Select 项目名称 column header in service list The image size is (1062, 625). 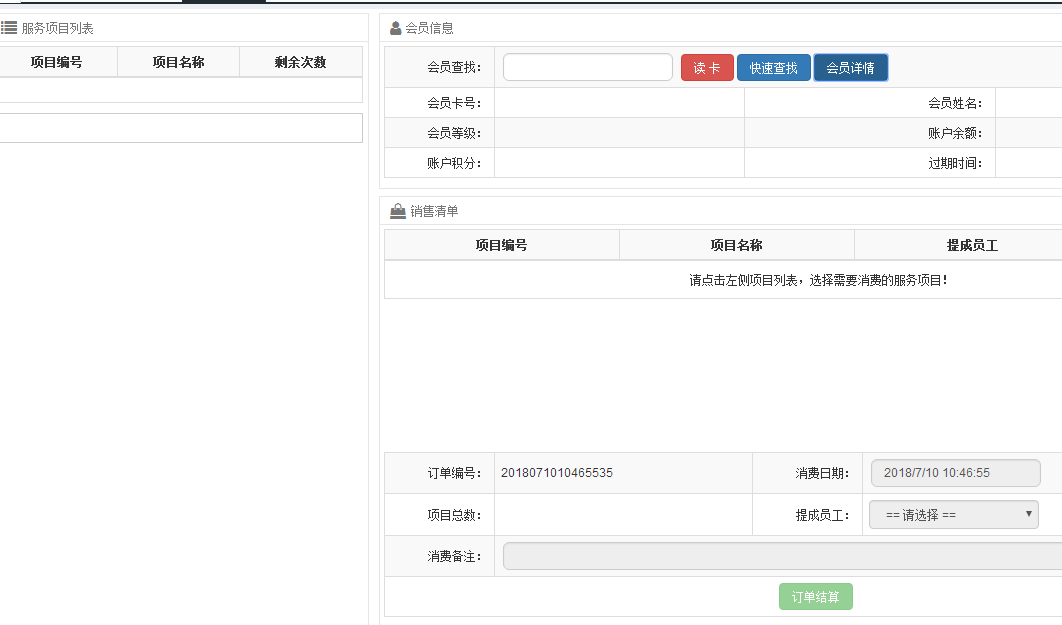coord(178,62)
